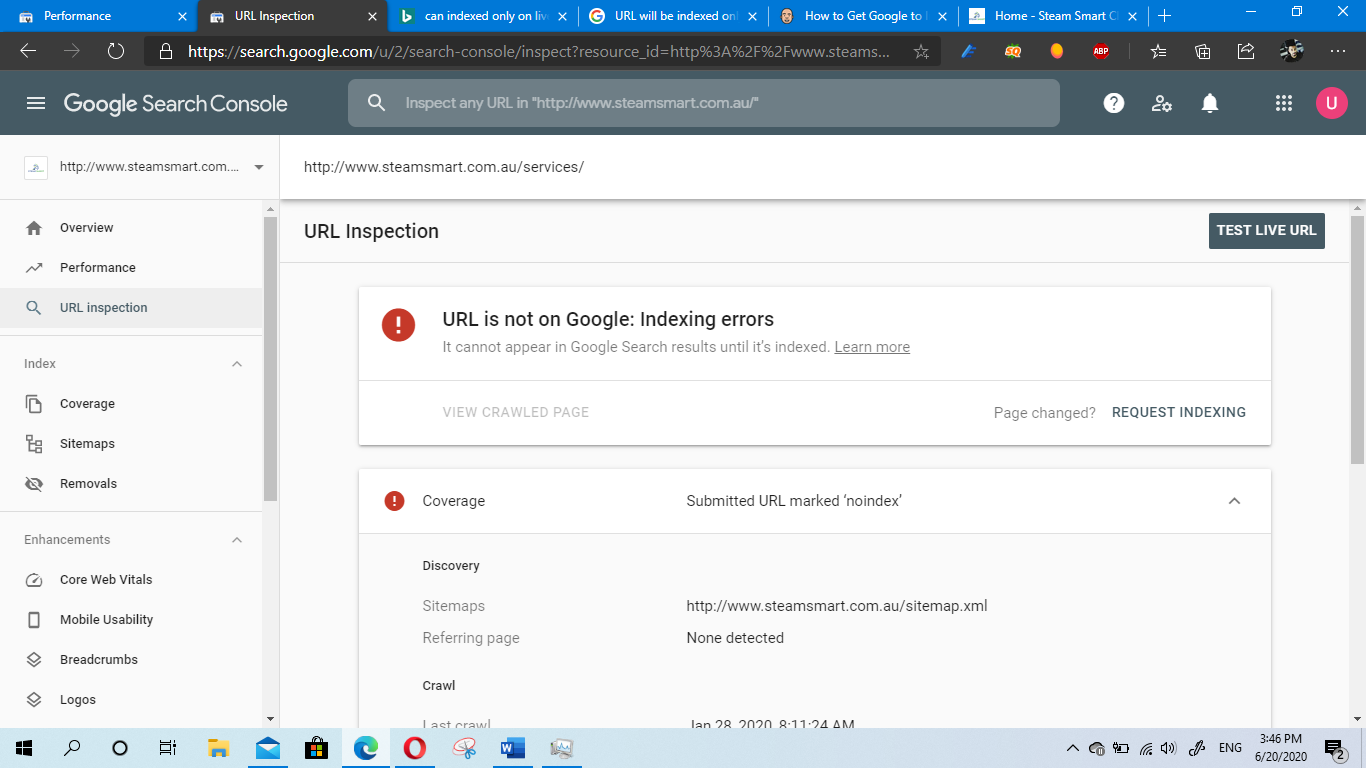Open the browser Favorites icon
Screen dimensions: 1366x768
pos(1158,51)
